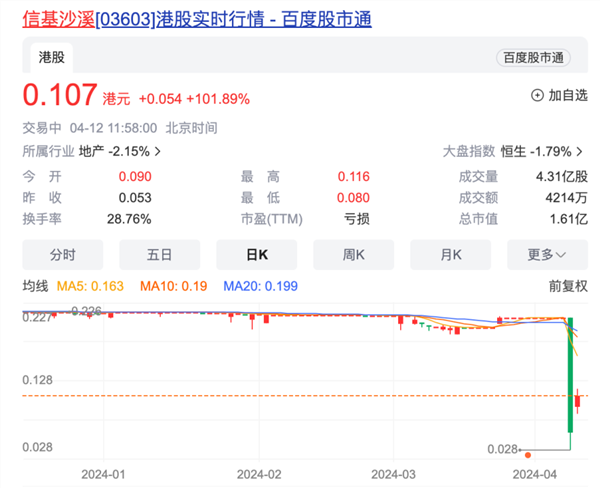600x488 pixels.
Task: Expand the 更多 dropdown
Action: pyautogui.click(x=546, y=254)
